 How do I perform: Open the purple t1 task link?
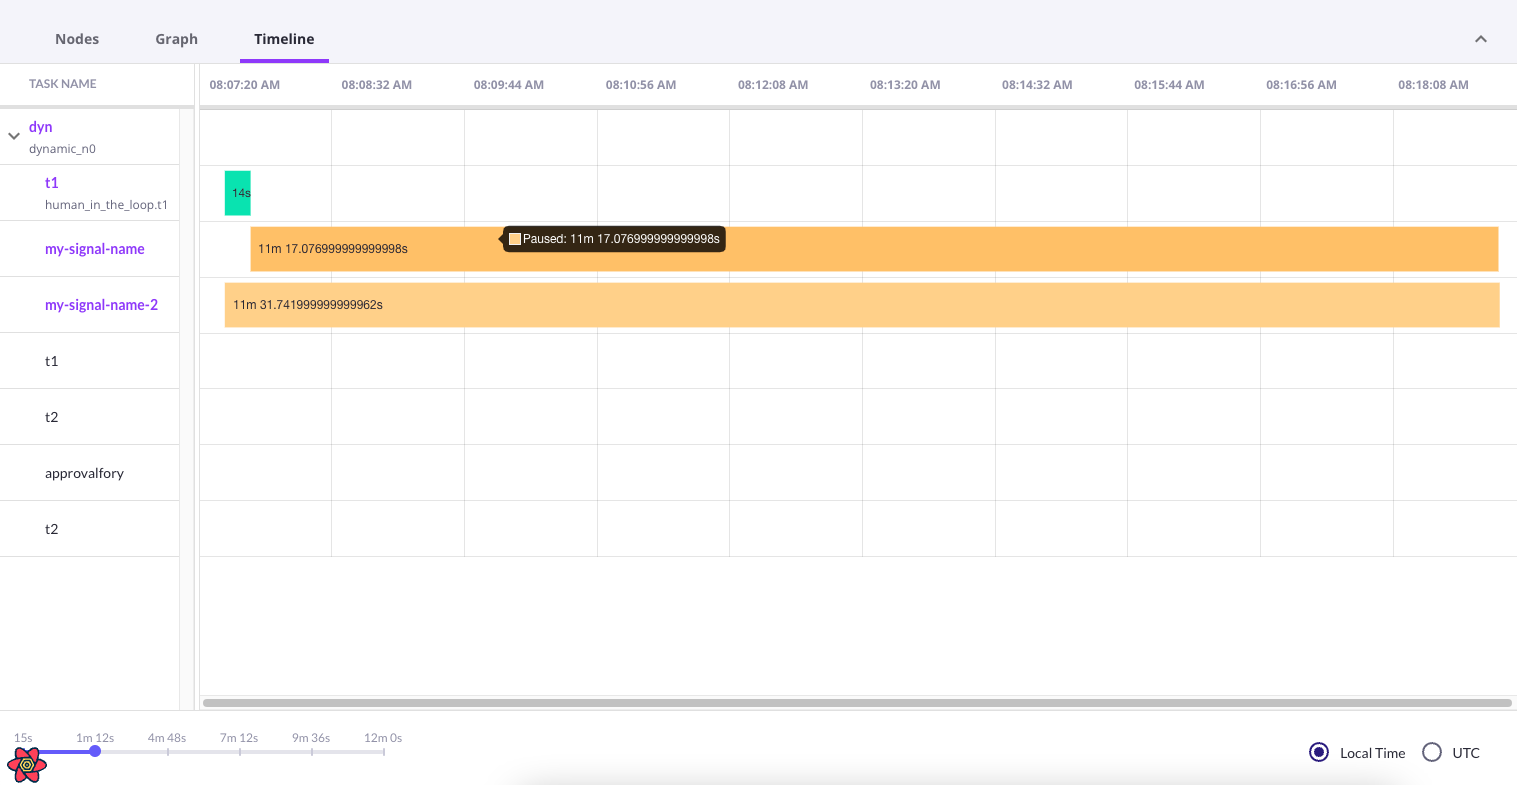(x=52, y=183)
